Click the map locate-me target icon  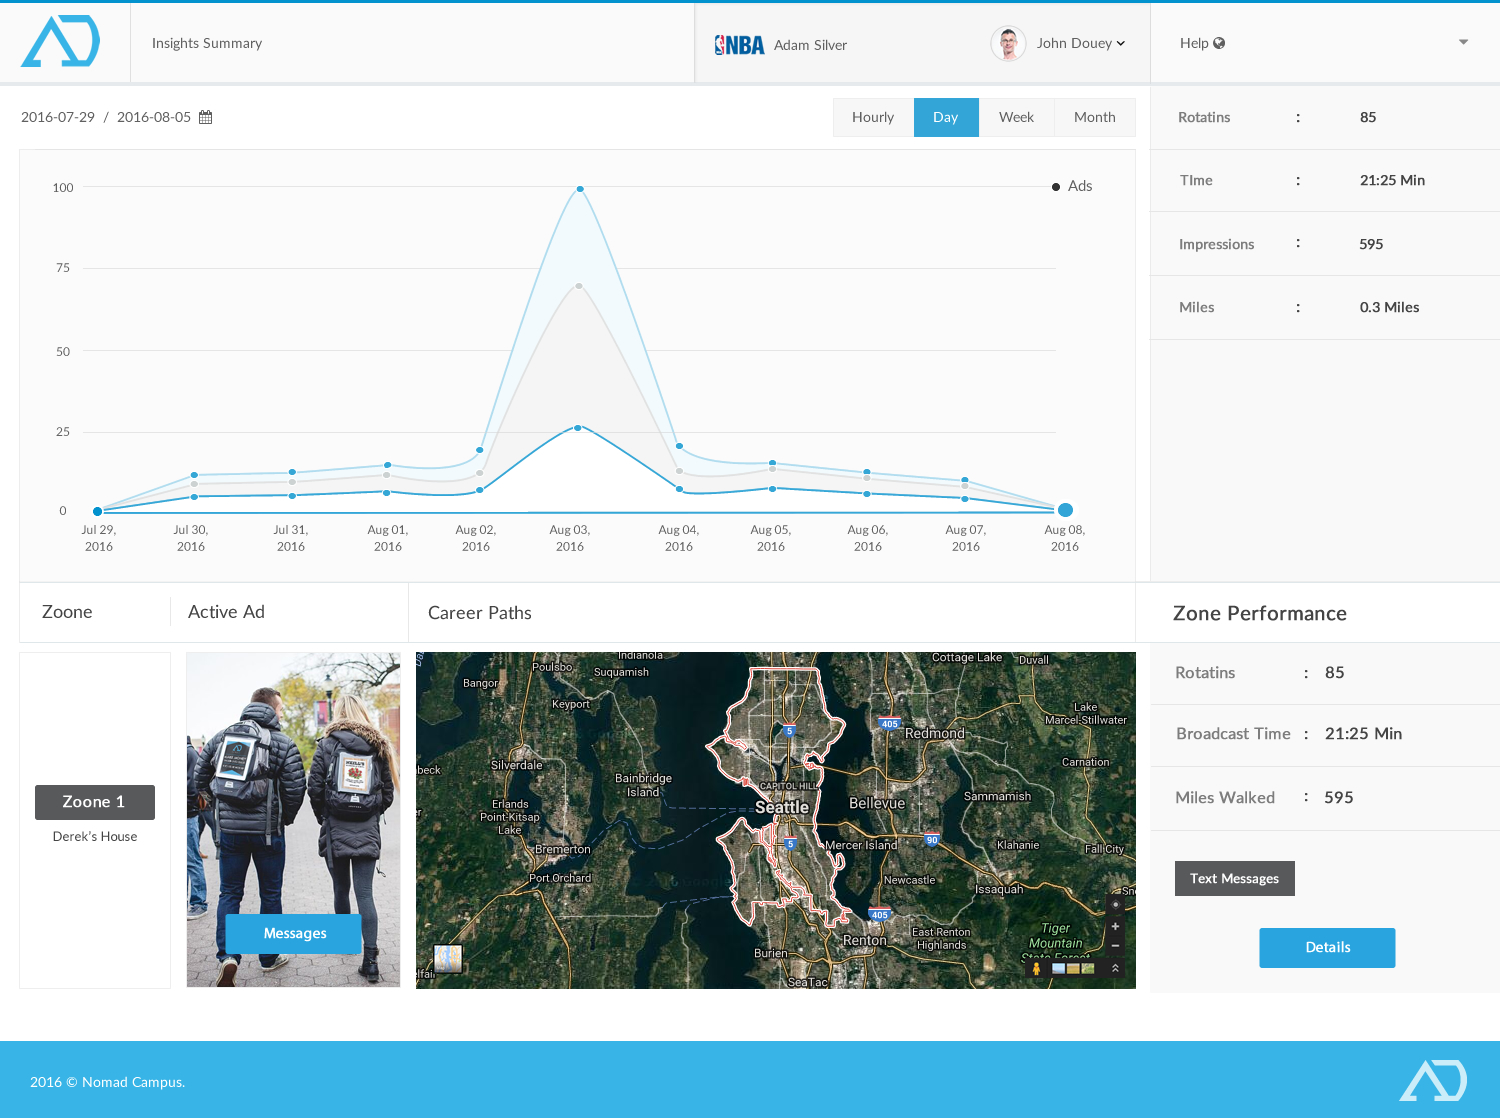(1115, 905)
